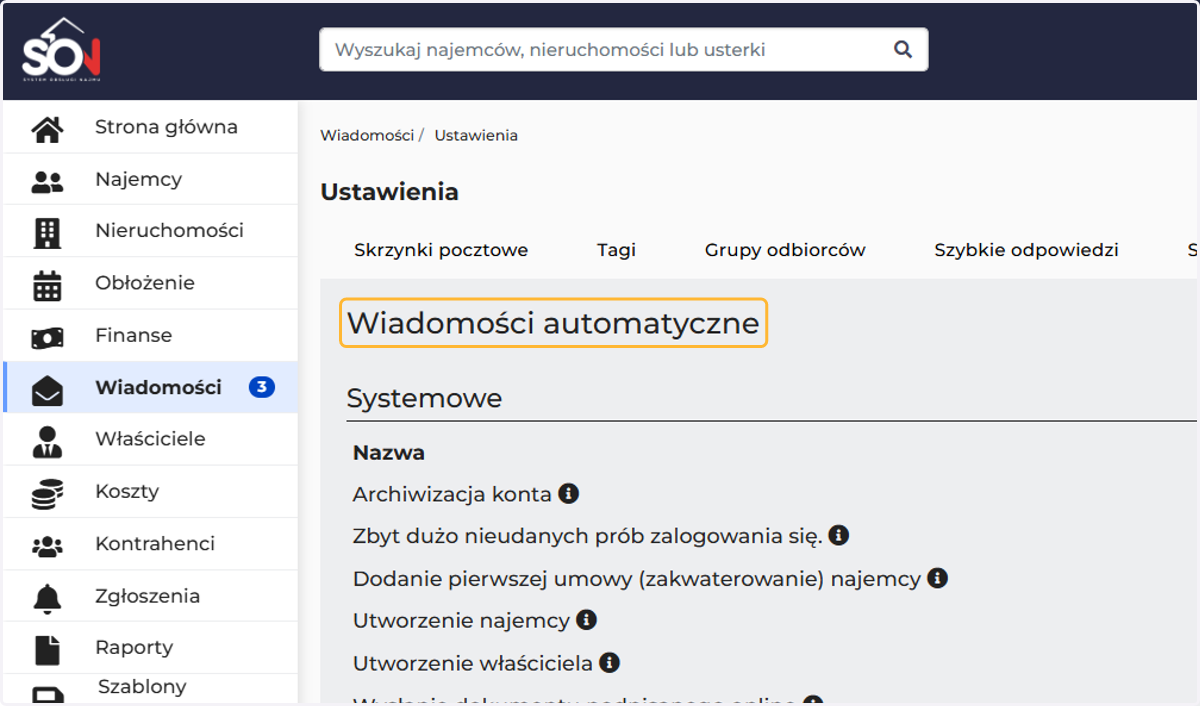Click the Nazwa column header
The height and width of the screenshot is (706, 1200).
tap(389, 453)
